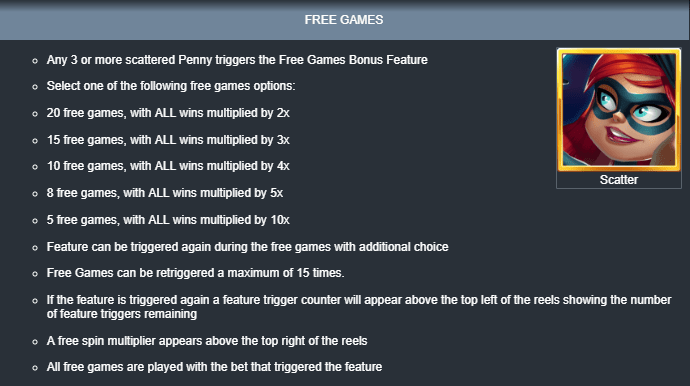Screen dimensions: 690x386
Task: Click 'retriggered a maximum of 15 times' line
Action: tap(195, 273)
